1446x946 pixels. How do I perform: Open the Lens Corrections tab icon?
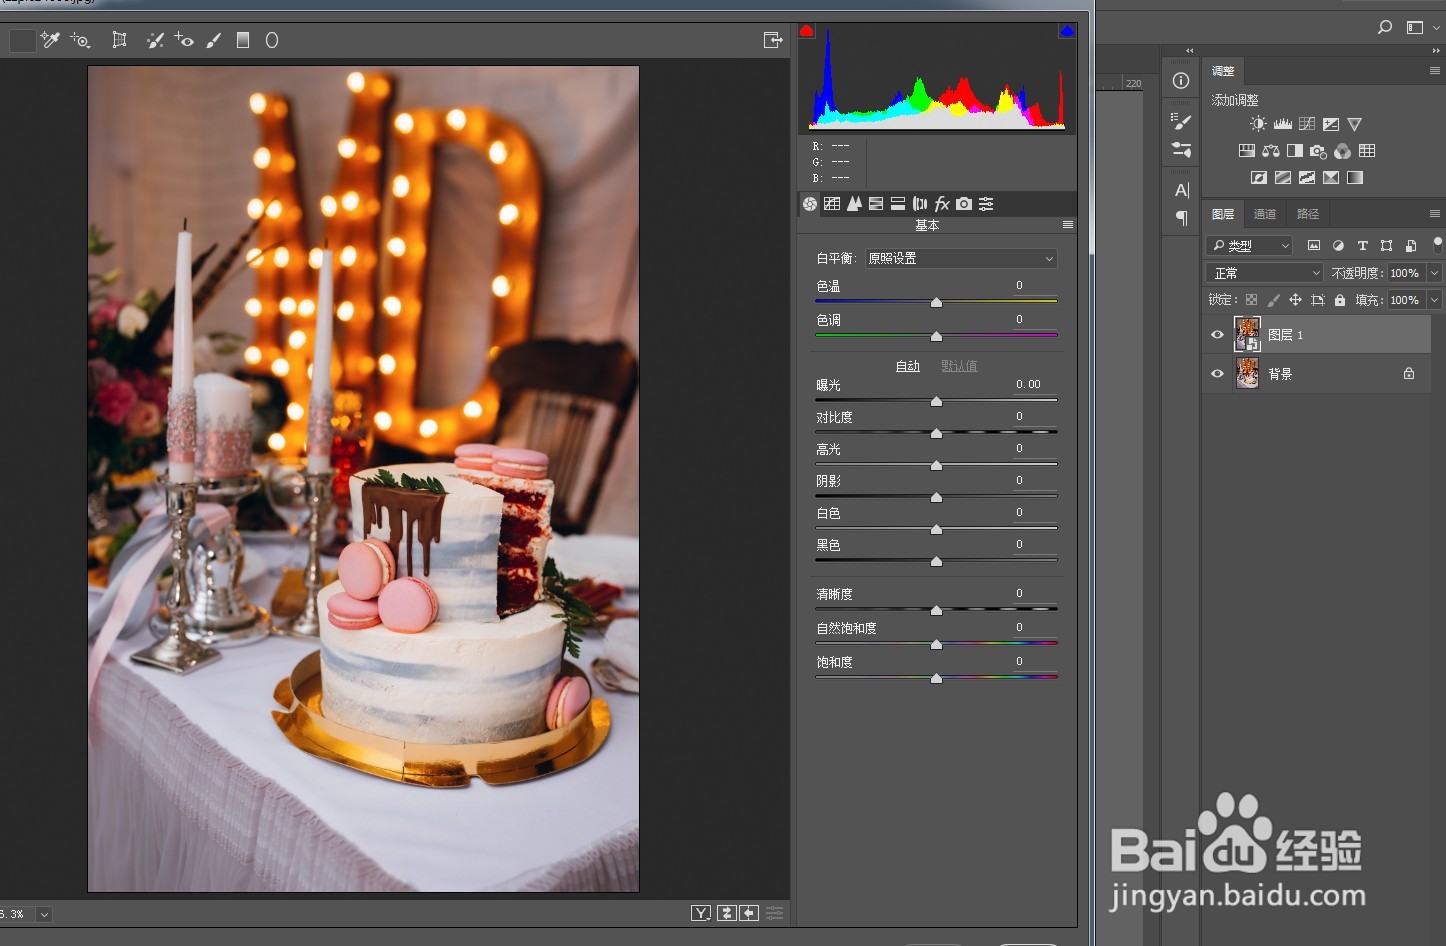coord(920,204)
